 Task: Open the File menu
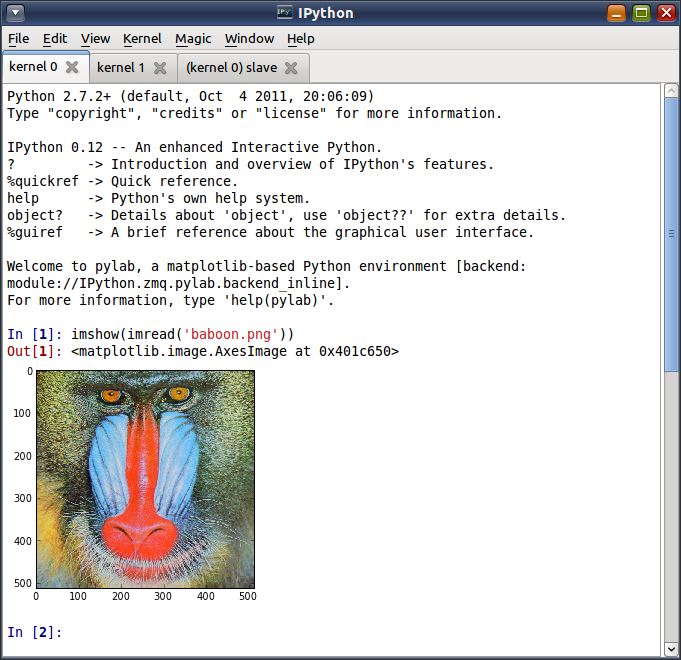[18, 38]
